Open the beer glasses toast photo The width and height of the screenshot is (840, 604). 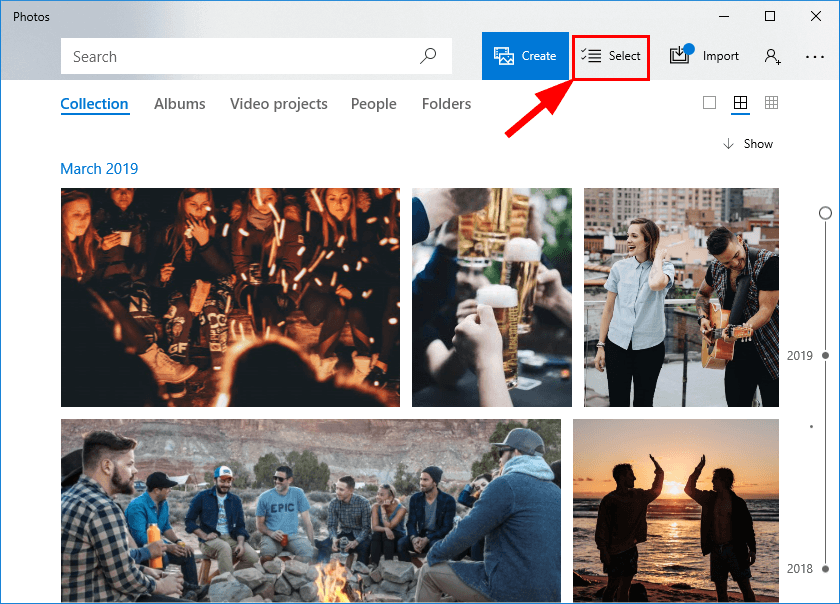pyautogui.click(x=492, y=297)
